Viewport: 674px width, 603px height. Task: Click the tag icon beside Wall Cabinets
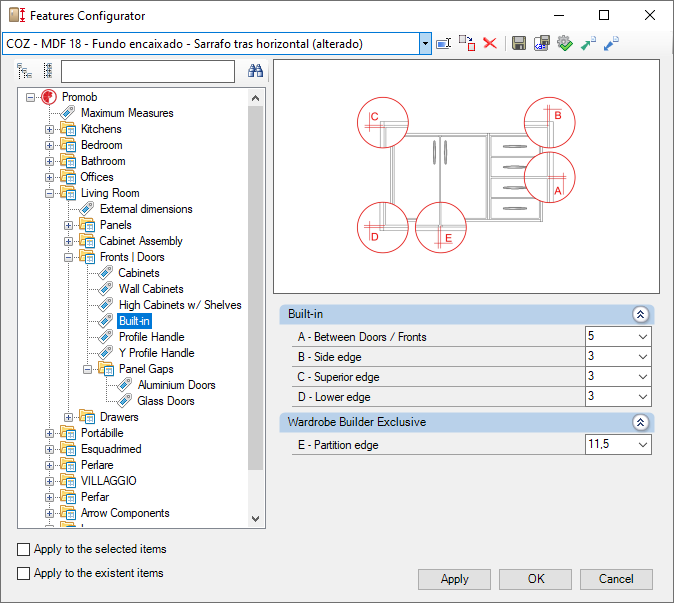(105, 289)
